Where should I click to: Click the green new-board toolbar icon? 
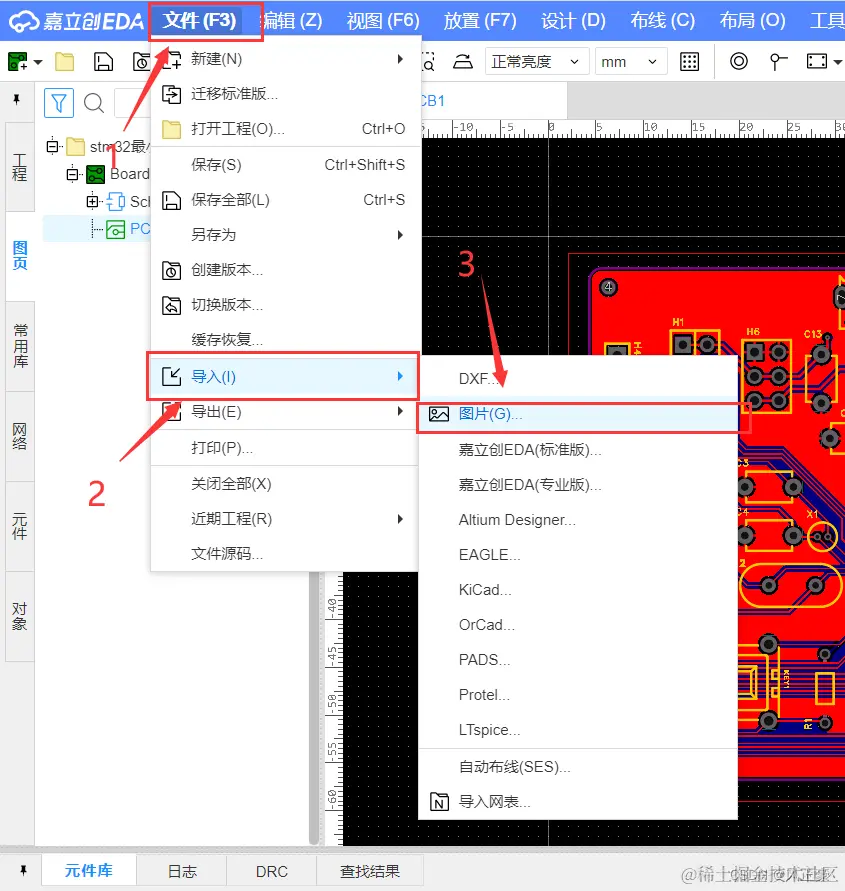click(17, 61)
